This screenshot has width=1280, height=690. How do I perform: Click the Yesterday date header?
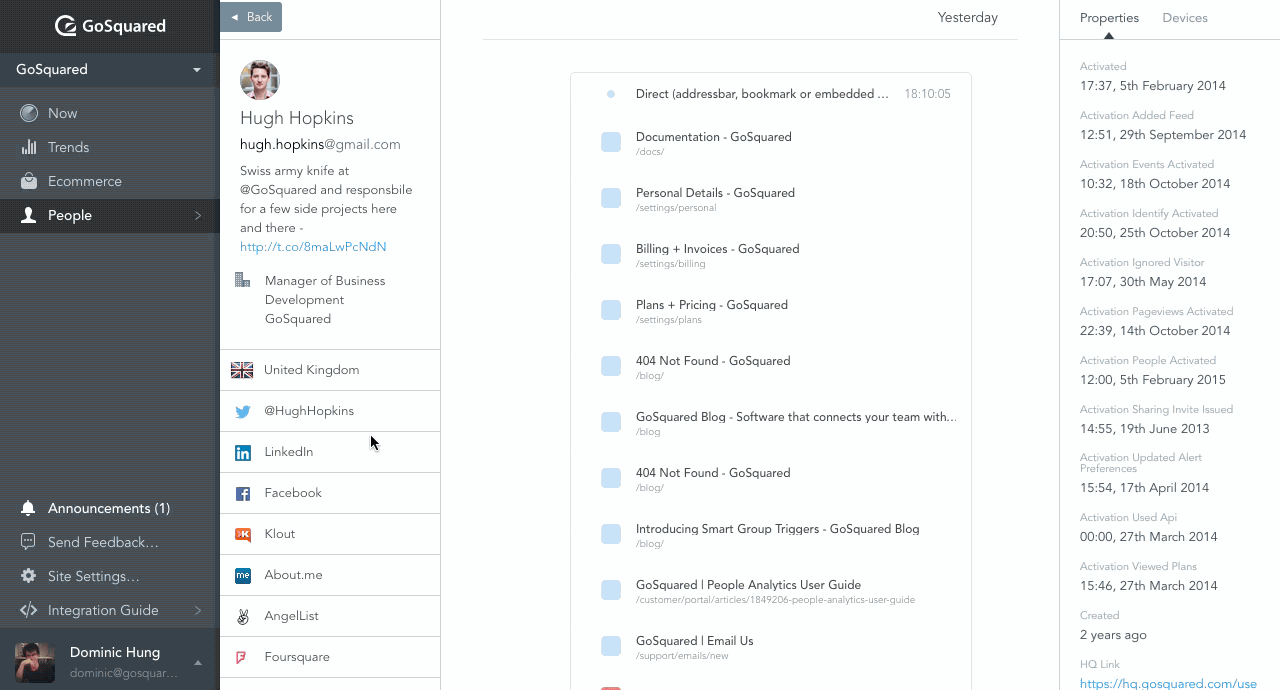click(968, 17)
